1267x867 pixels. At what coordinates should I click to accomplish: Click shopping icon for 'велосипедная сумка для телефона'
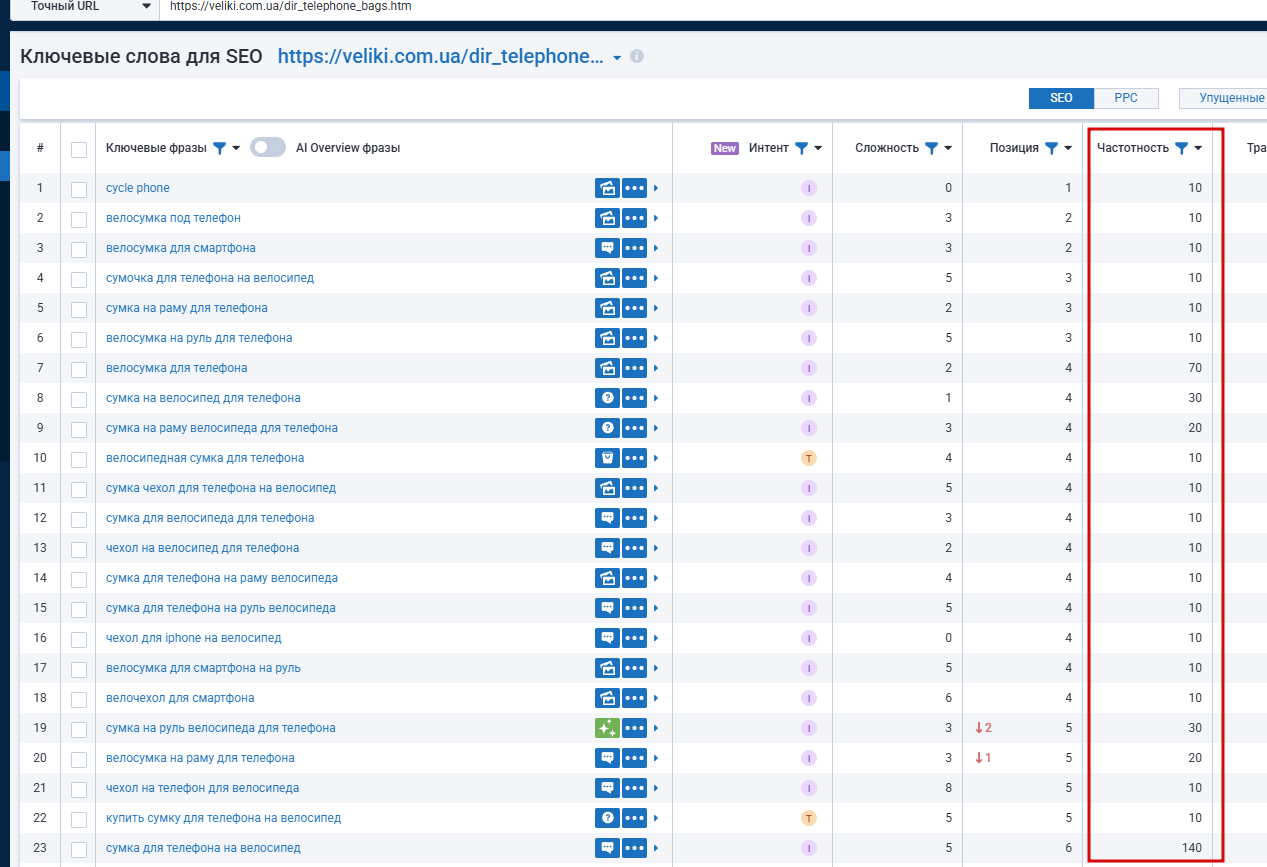tap(607, 458)
